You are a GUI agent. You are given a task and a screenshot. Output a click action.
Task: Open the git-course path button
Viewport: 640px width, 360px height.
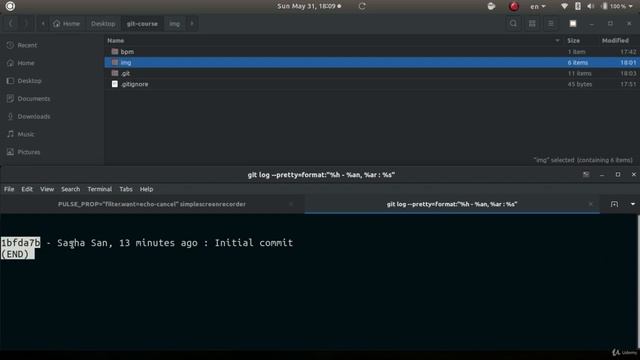pos(142,24)
